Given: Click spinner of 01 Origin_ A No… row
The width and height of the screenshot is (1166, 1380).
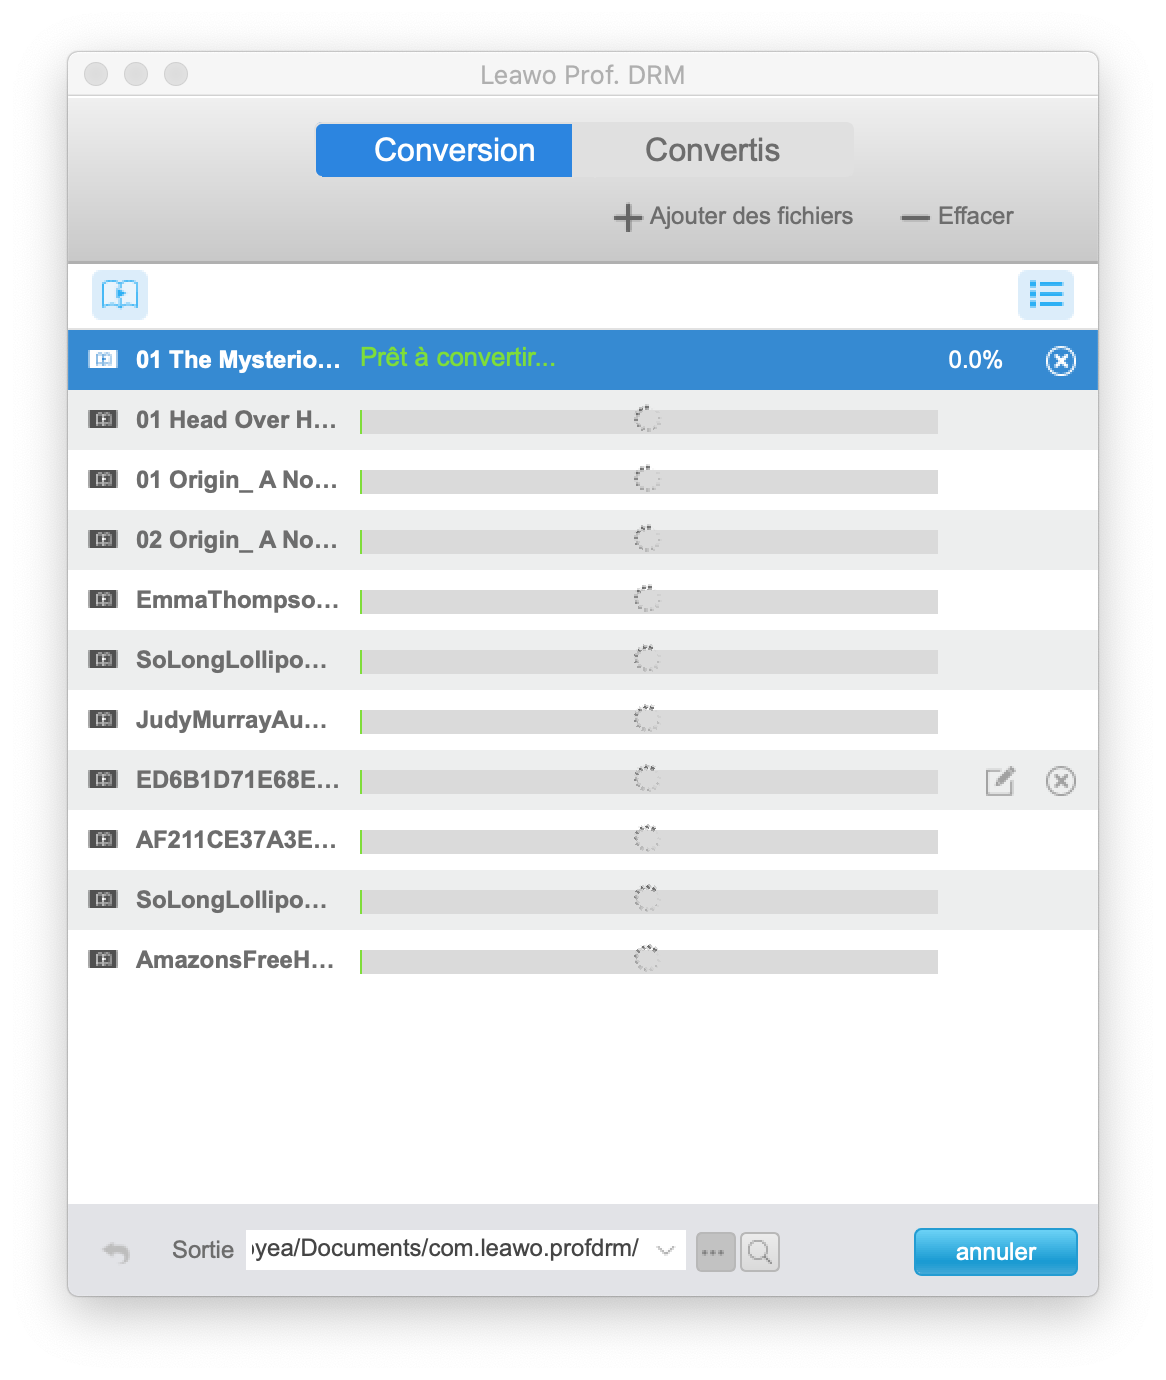Looking at the screenshot, I should click(x=647, y=479).
